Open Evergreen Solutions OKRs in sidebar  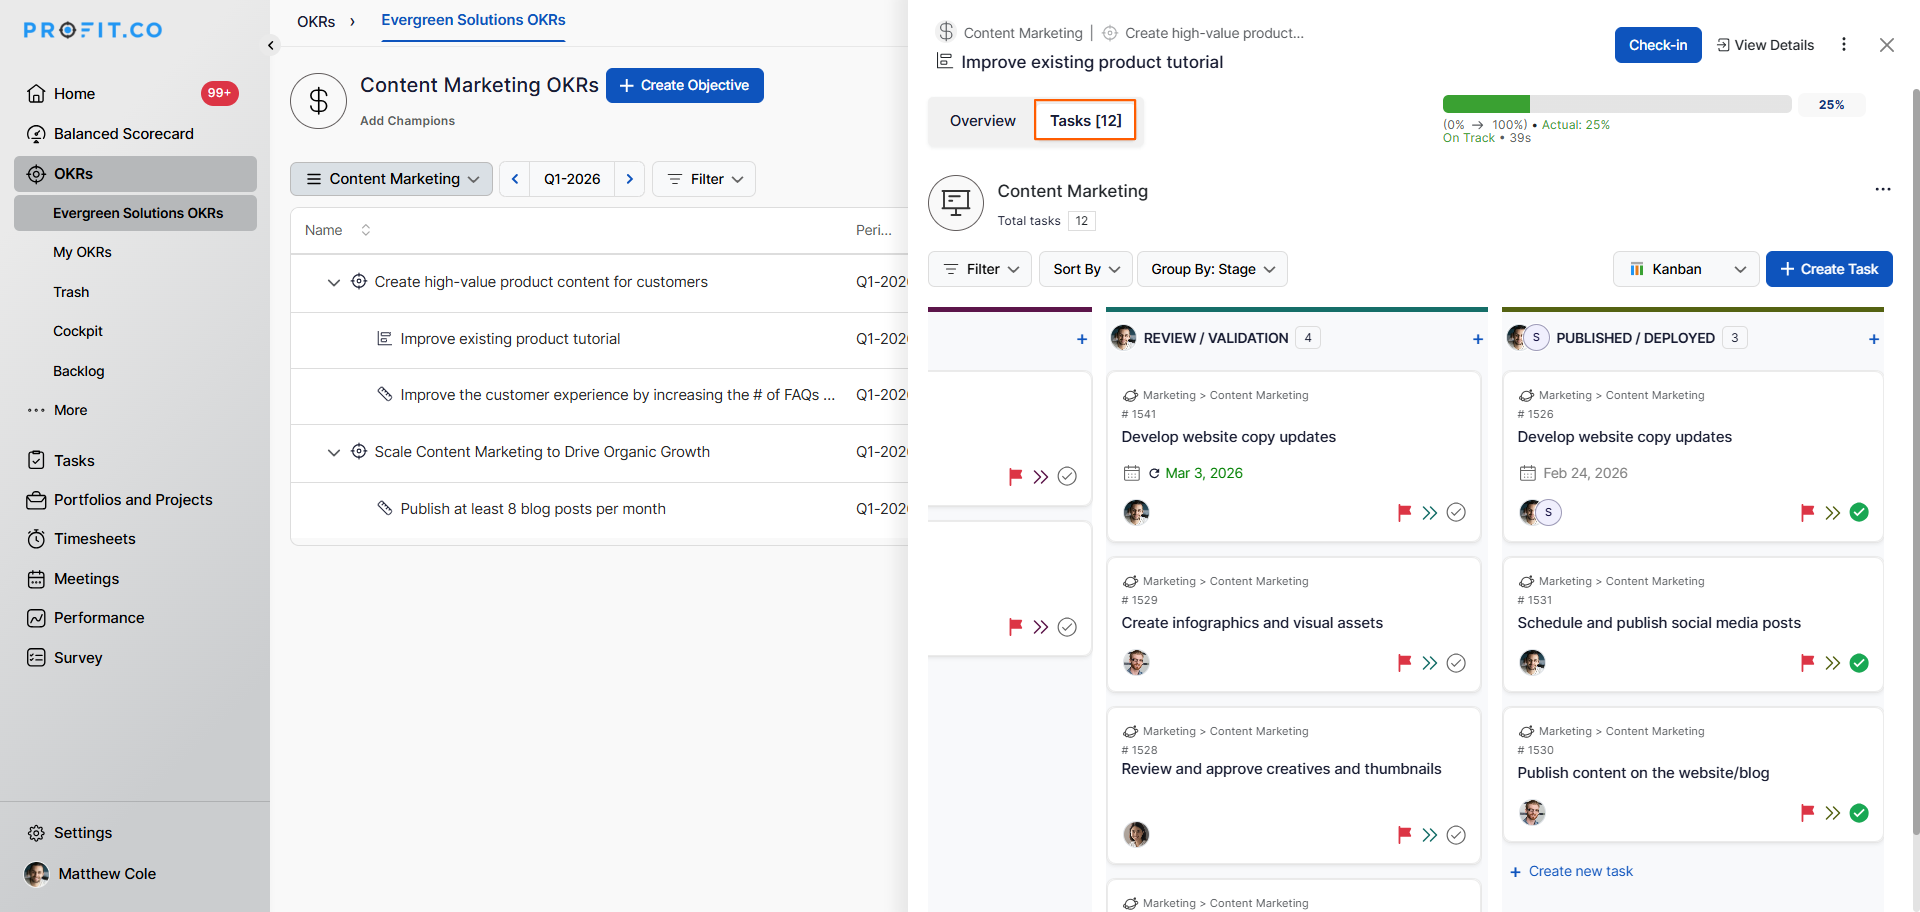click(138, 213)
